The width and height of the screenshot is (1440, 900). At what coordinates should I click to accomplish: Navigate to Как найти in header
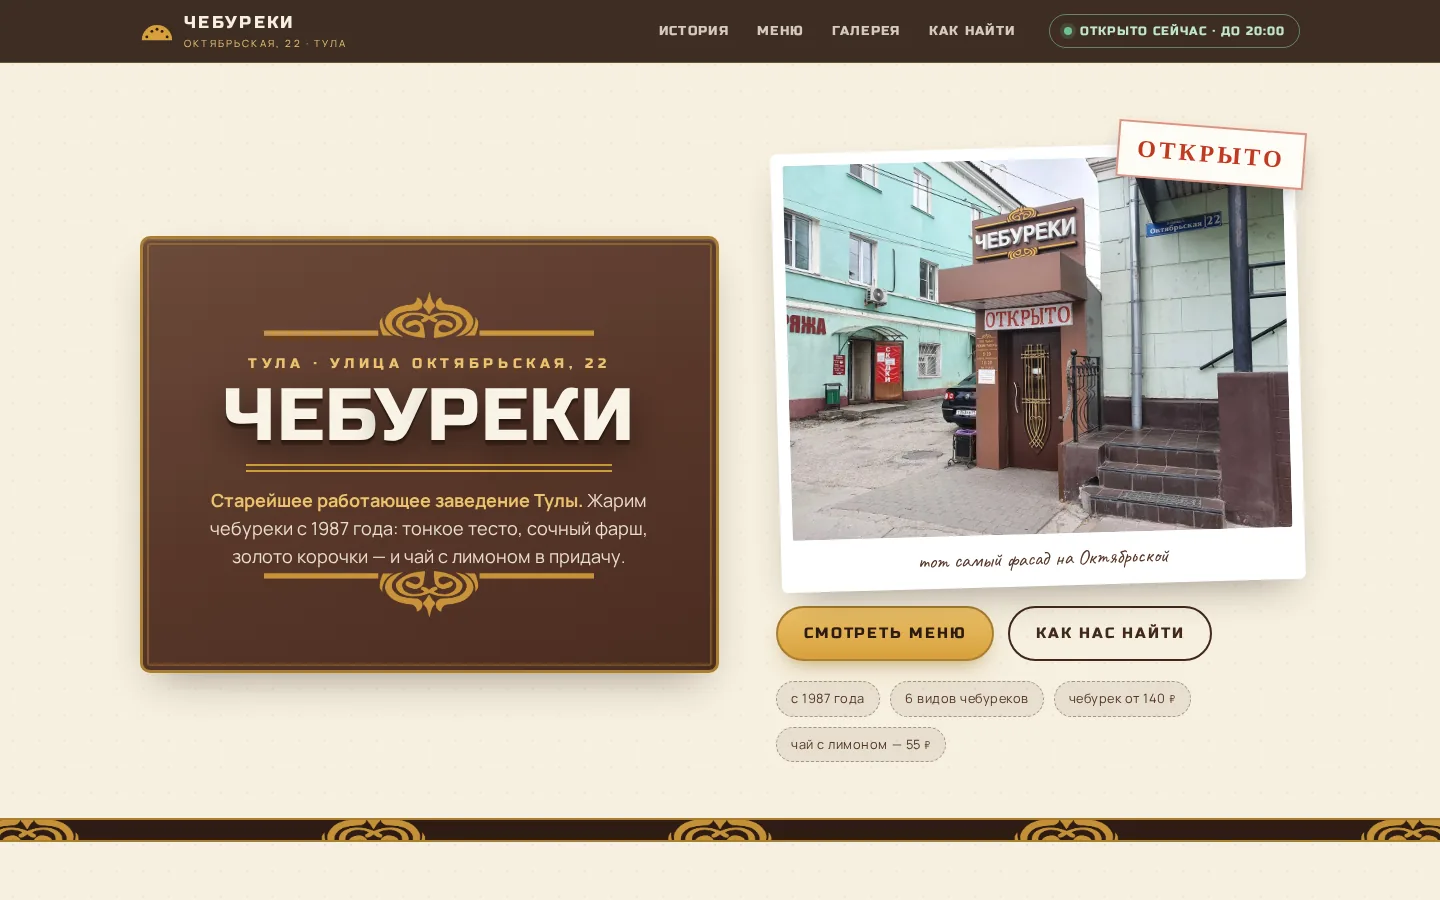[x=972, y=31]
